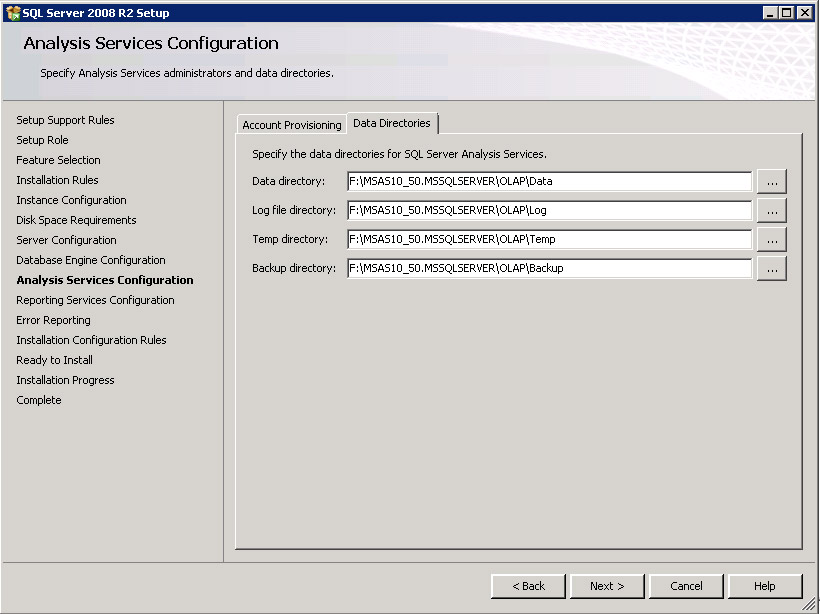This screenshot has width=820, height=614.
Task: Select Analysis Services Configuration step in sidebar
Action: [x=105, y=280]
